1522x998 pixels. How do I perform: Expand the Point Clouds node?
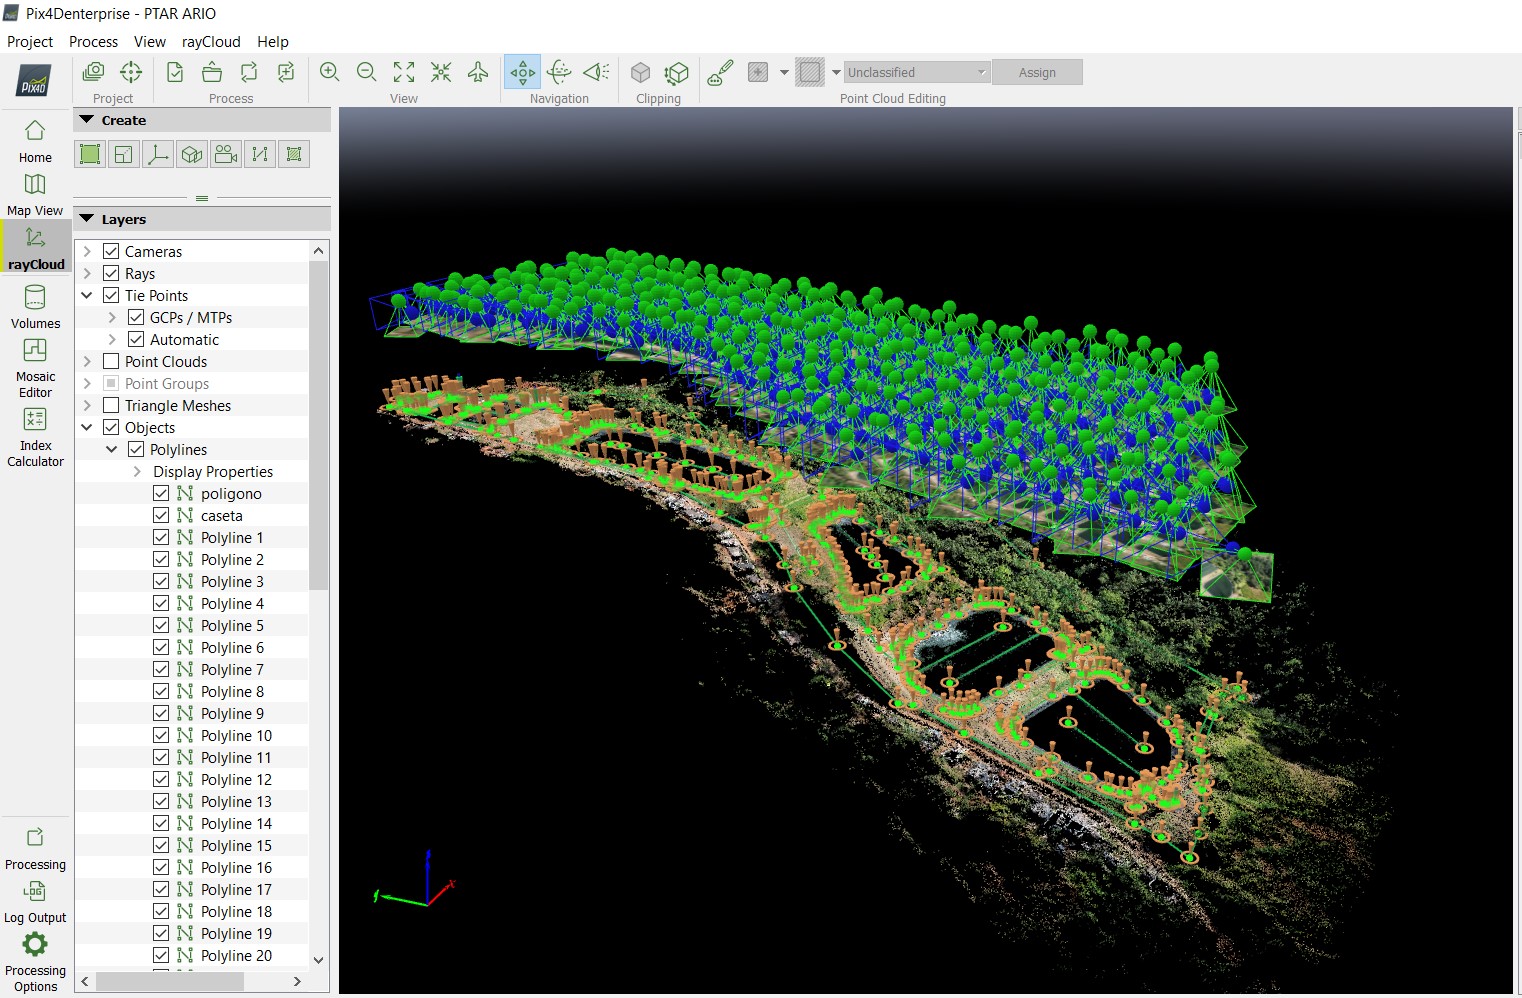(87, 361)
